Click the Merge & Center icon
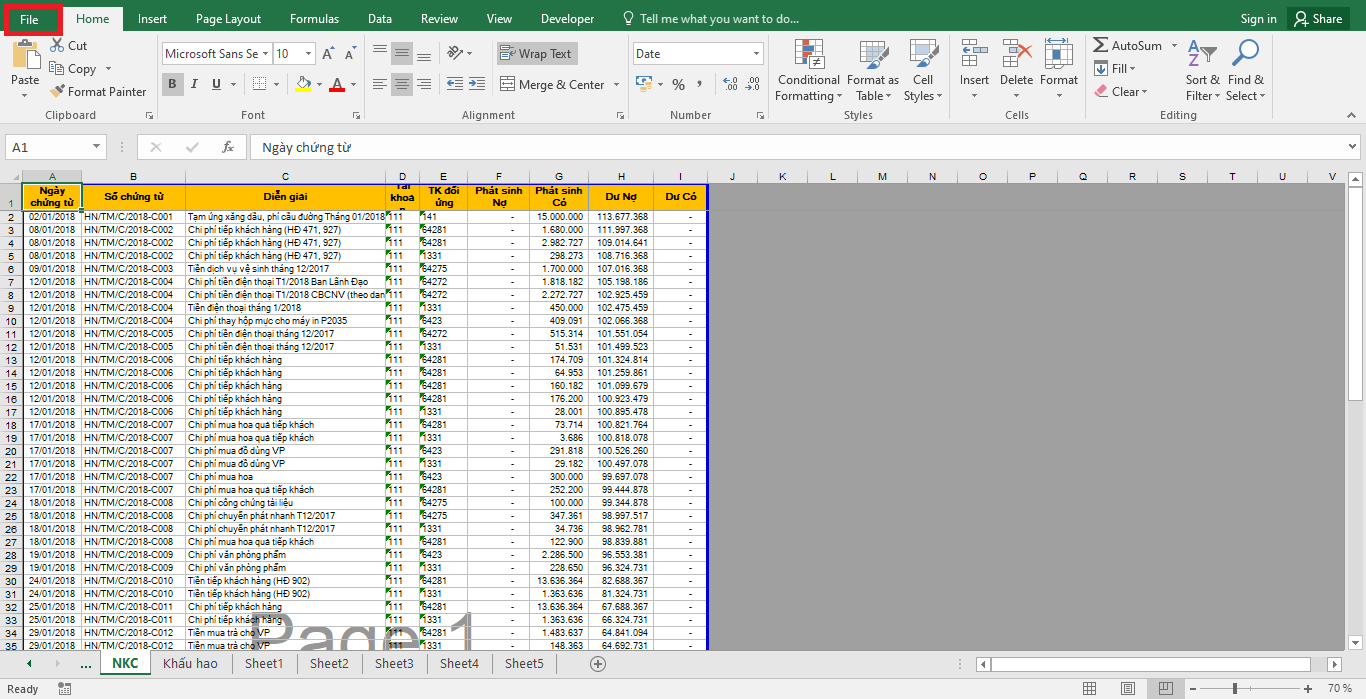The width and height of the screenshot is (1366, 699). [507, 85]
